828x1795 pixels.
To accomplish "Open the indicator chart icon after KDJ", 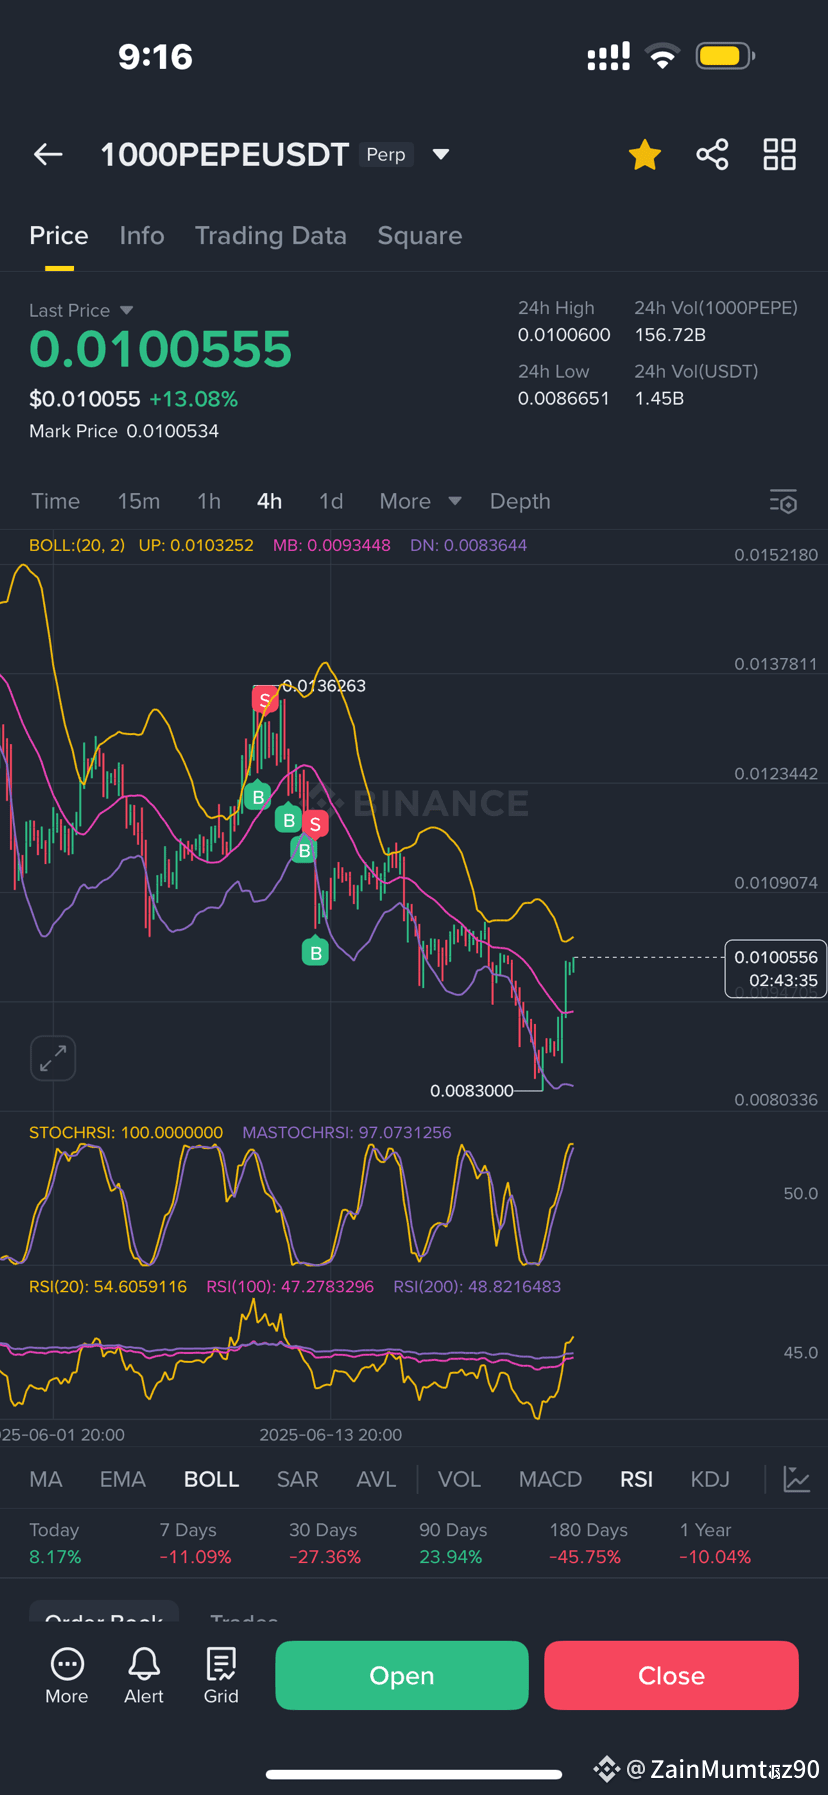I will click(x=797, y=1479).
